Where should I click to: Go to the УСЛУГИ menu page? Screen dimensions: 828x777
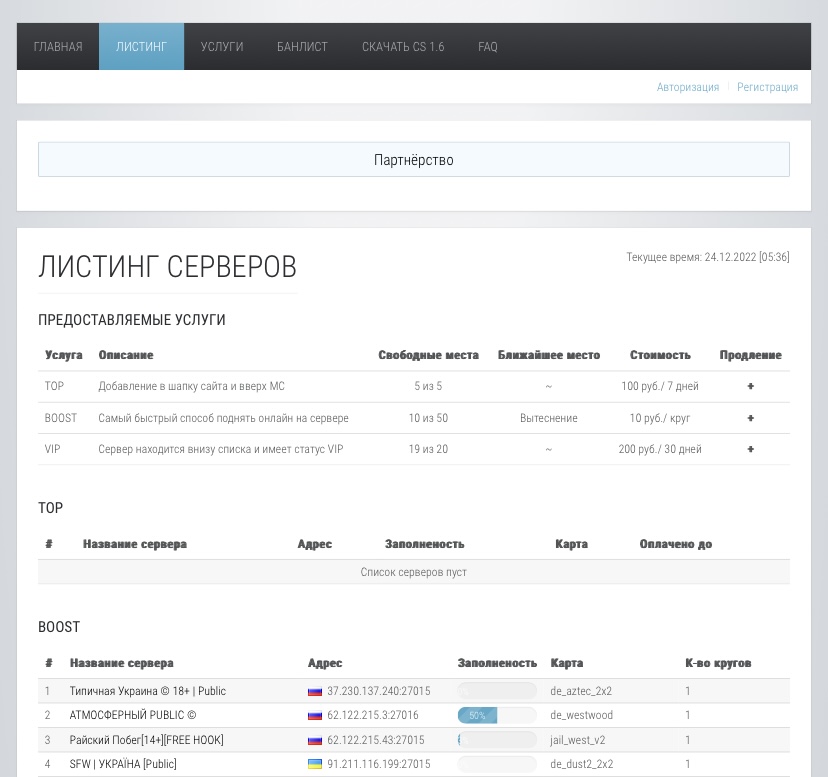coord(222,47)
